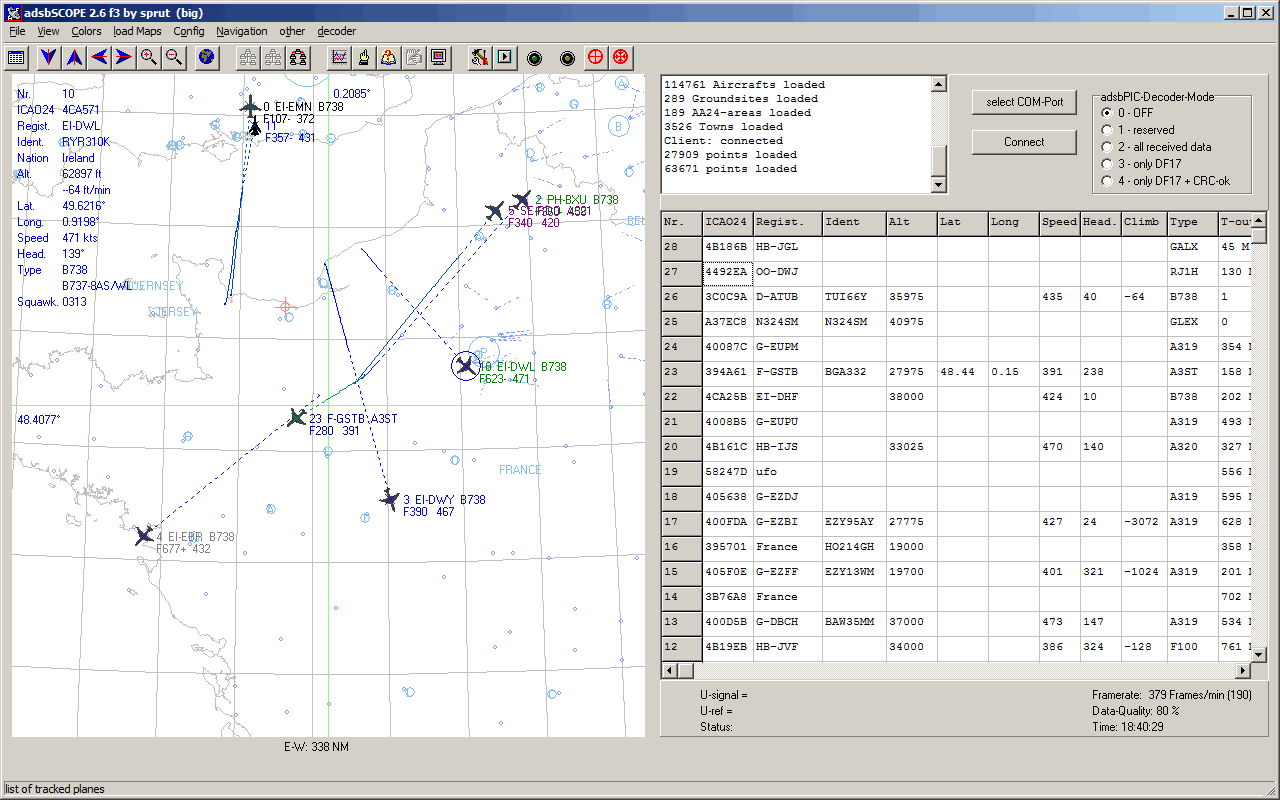1280x800 pixels.
Task: Open the Colors menu
Action: click(x=86, y=31)
